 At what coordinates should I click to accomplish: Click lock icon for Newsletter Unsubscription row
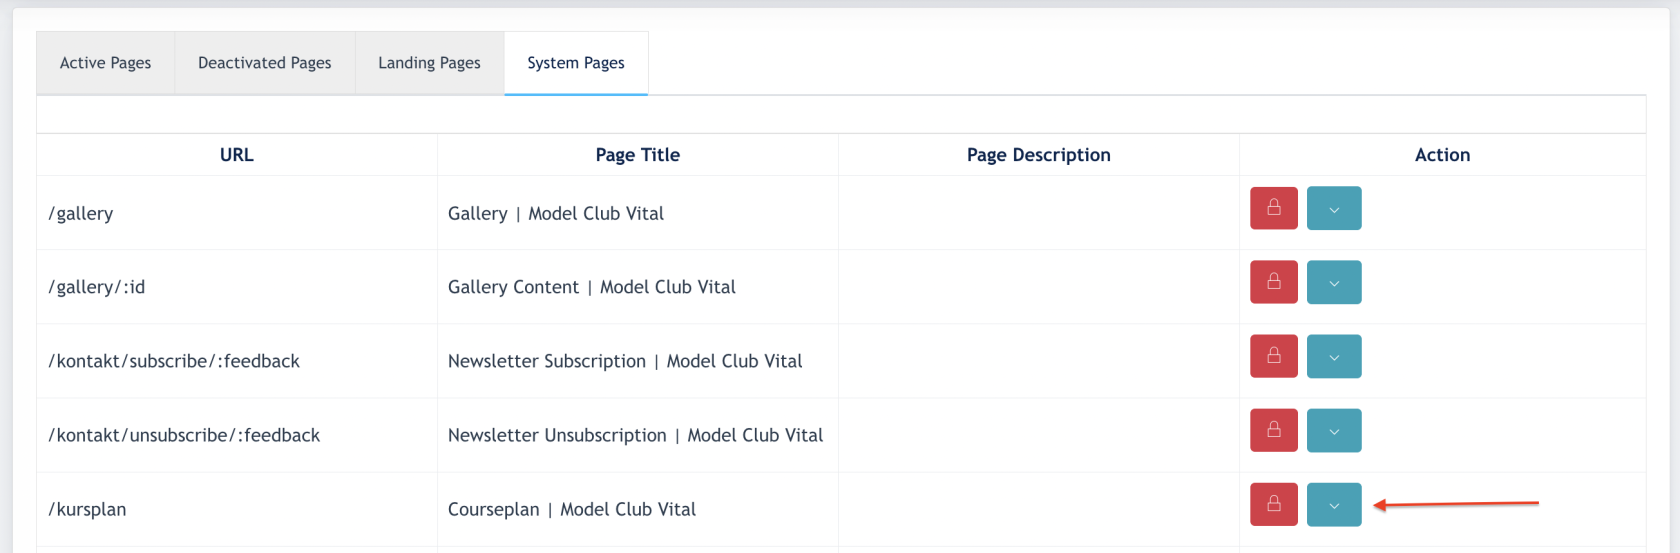point(1273,430)
